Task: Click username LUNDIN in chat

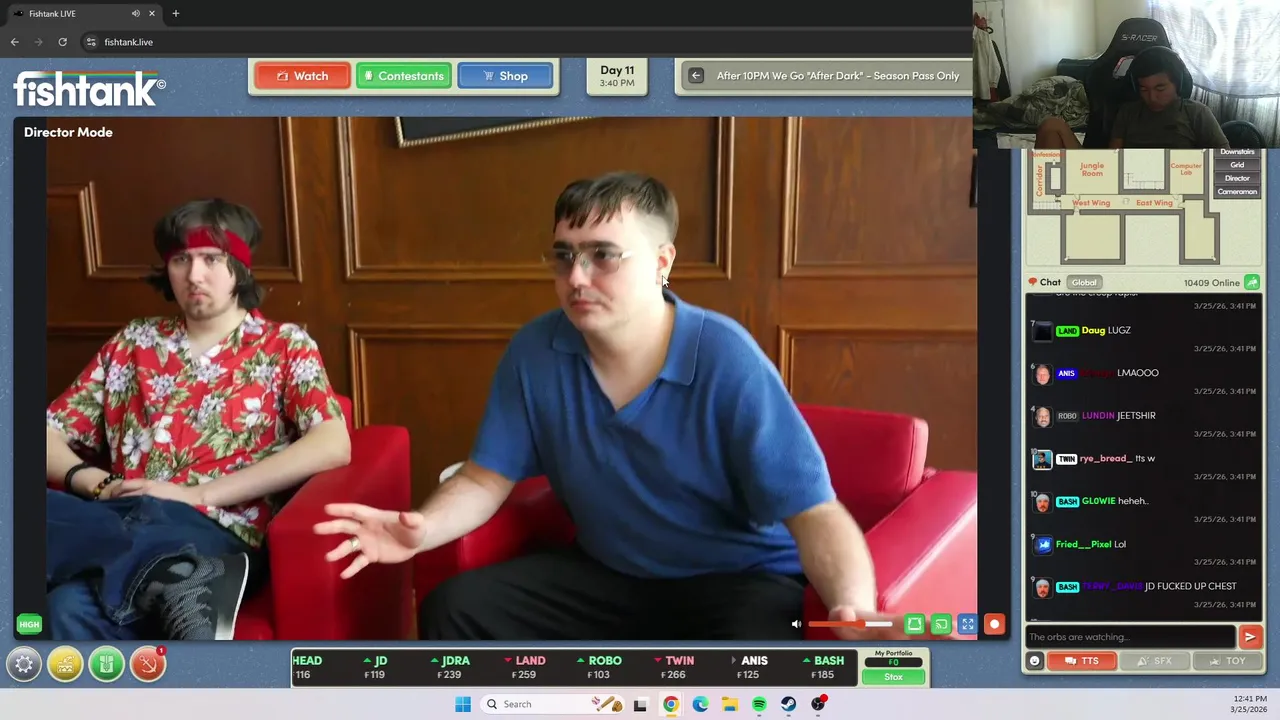Action: 1098,416
